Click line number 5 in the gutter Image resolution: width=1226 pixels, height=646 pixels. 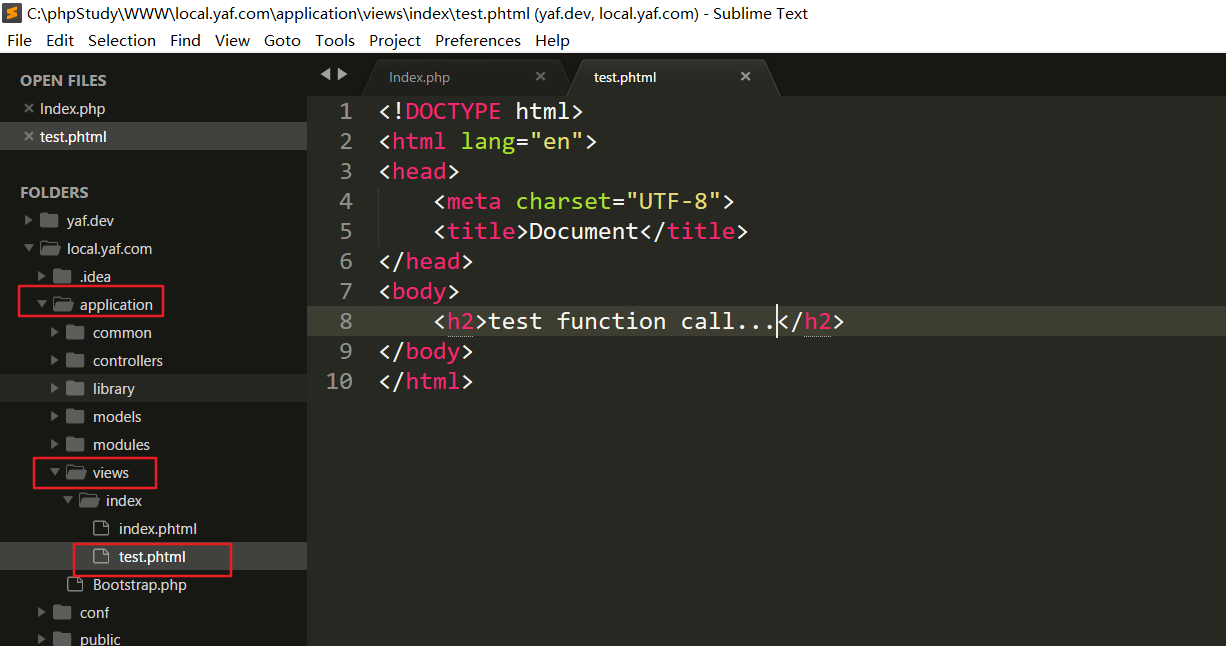point(345,231)
